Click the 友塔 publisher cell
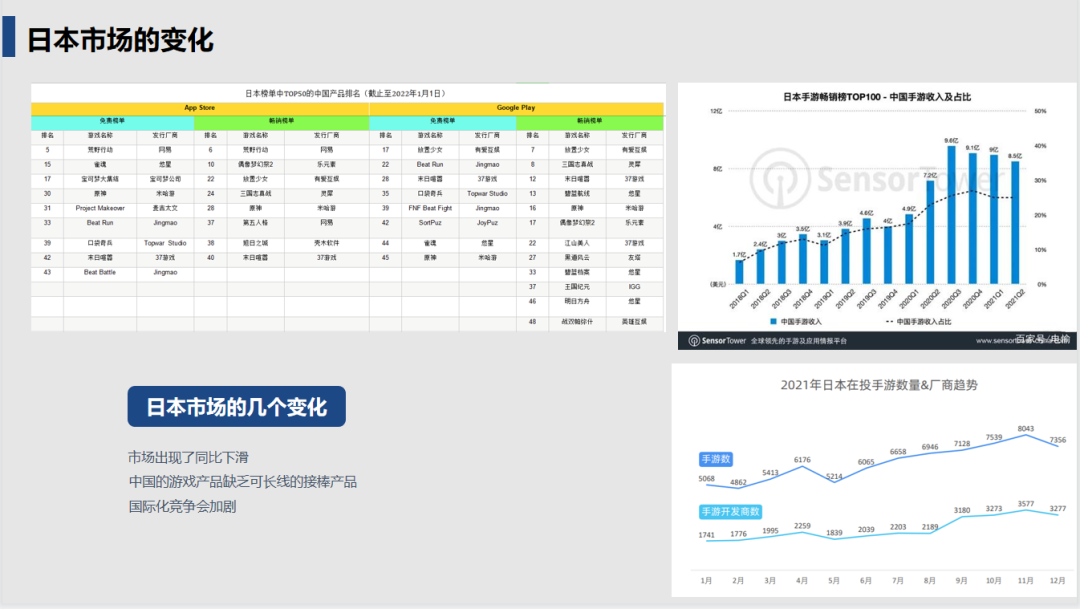This screenshot has height=609, width=1080. [x=634, y=258]
